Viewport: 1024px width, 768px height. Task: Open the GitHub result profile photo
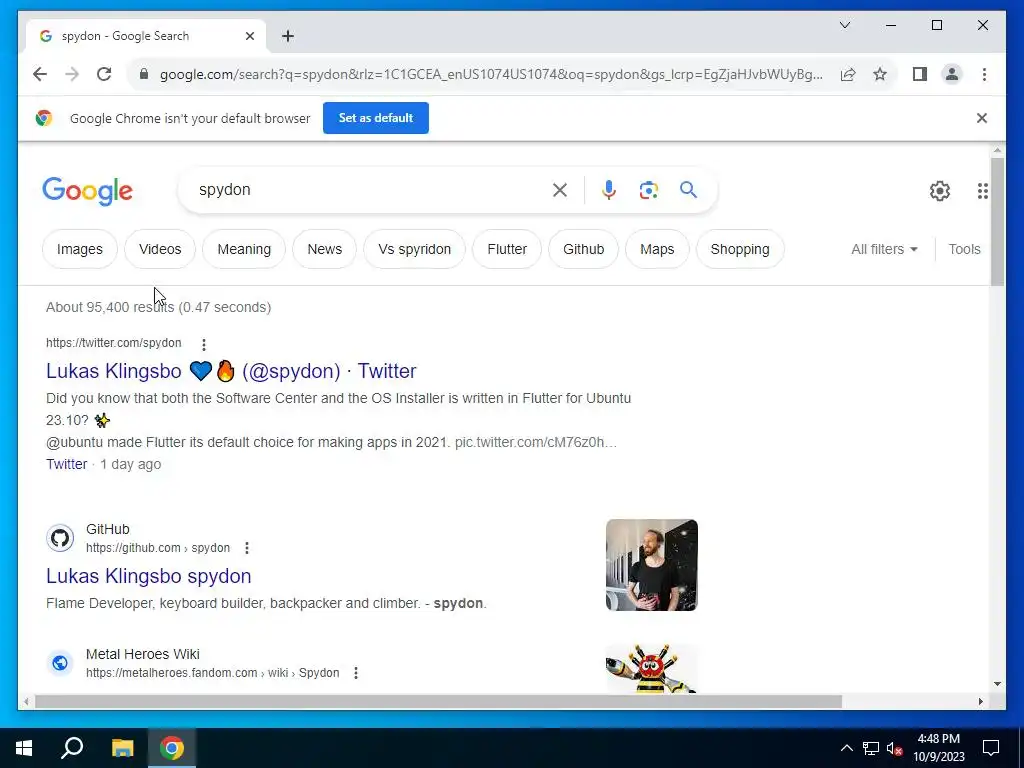point(652,565)
